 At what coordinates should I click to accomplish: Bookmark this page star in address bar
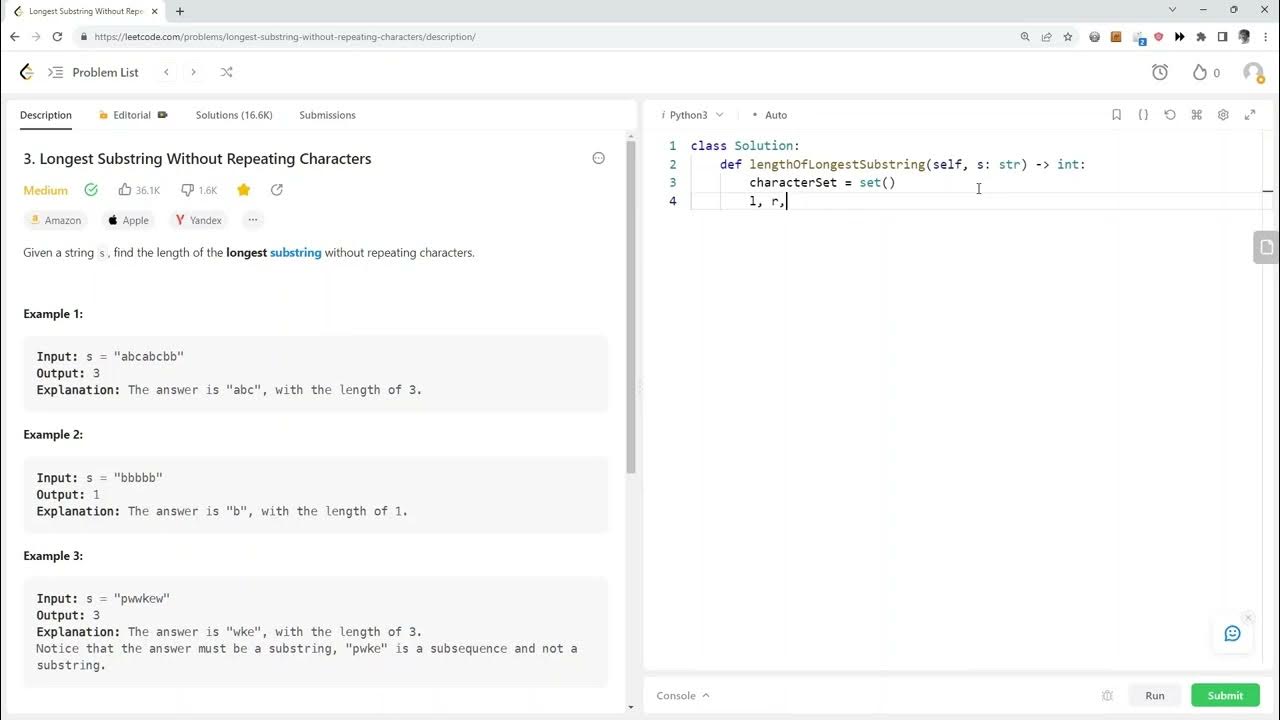pyautogui.click(x=1068, y=37)
